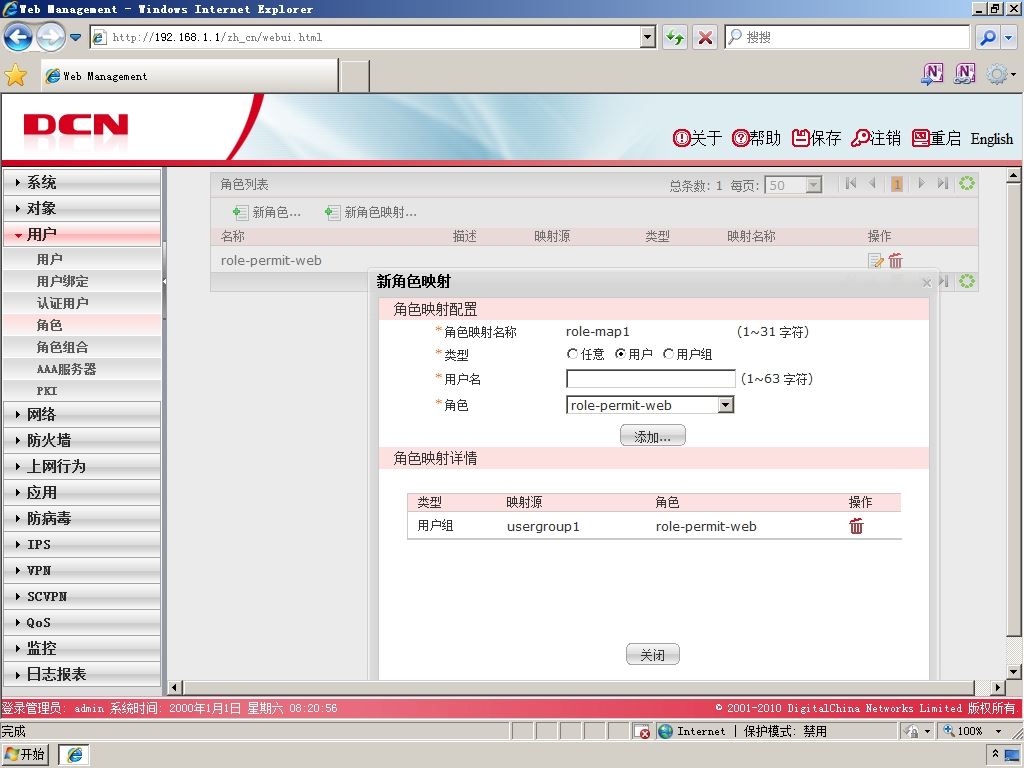
Task: Go back with the browser Back arrow
Action: pos(18,37)
